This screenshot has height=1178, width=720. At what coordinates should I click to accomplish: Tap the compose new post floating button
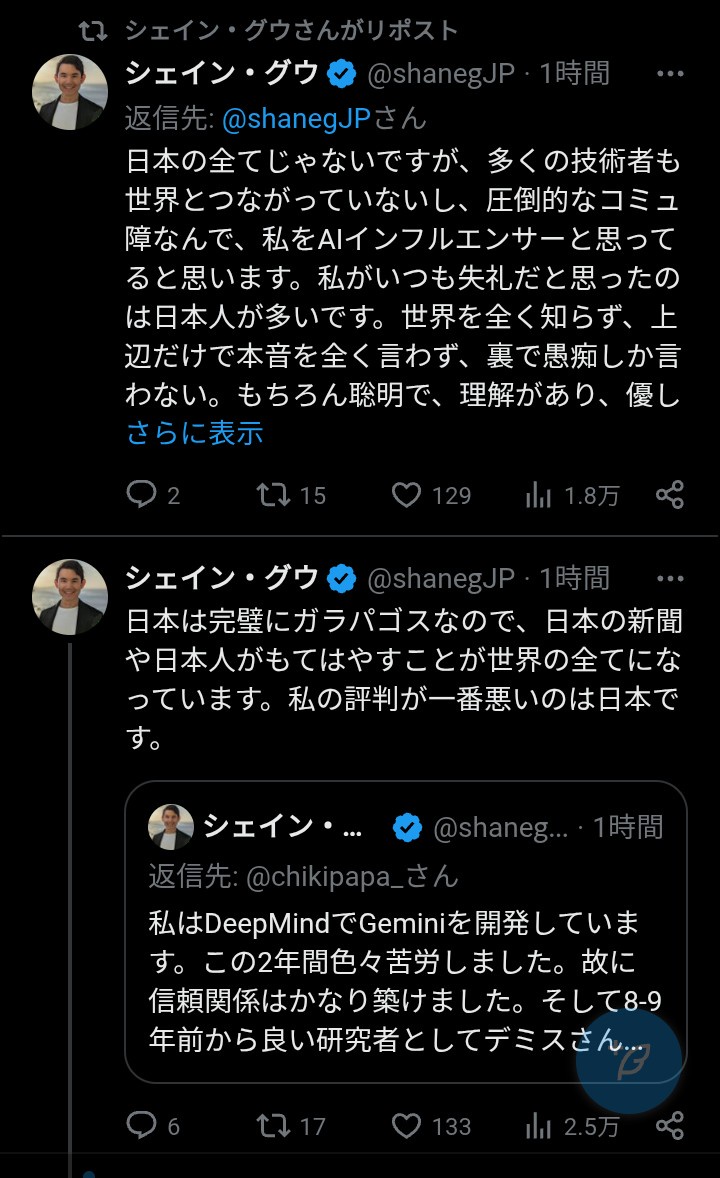[x=629, y=1060]
